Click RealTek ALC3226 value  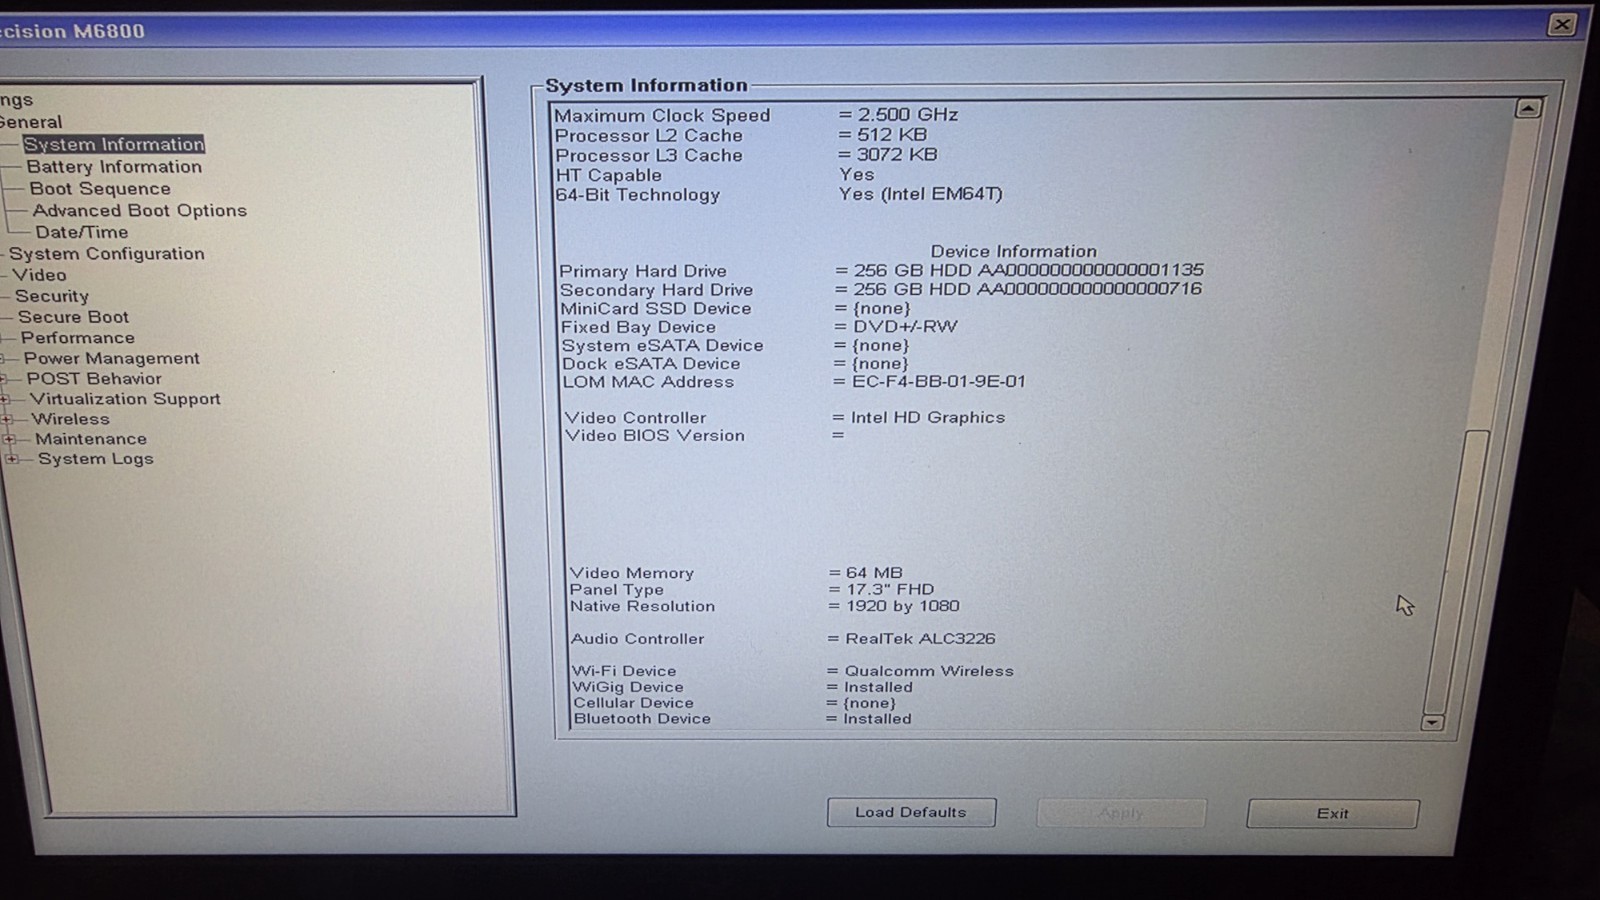coord(920,638)
